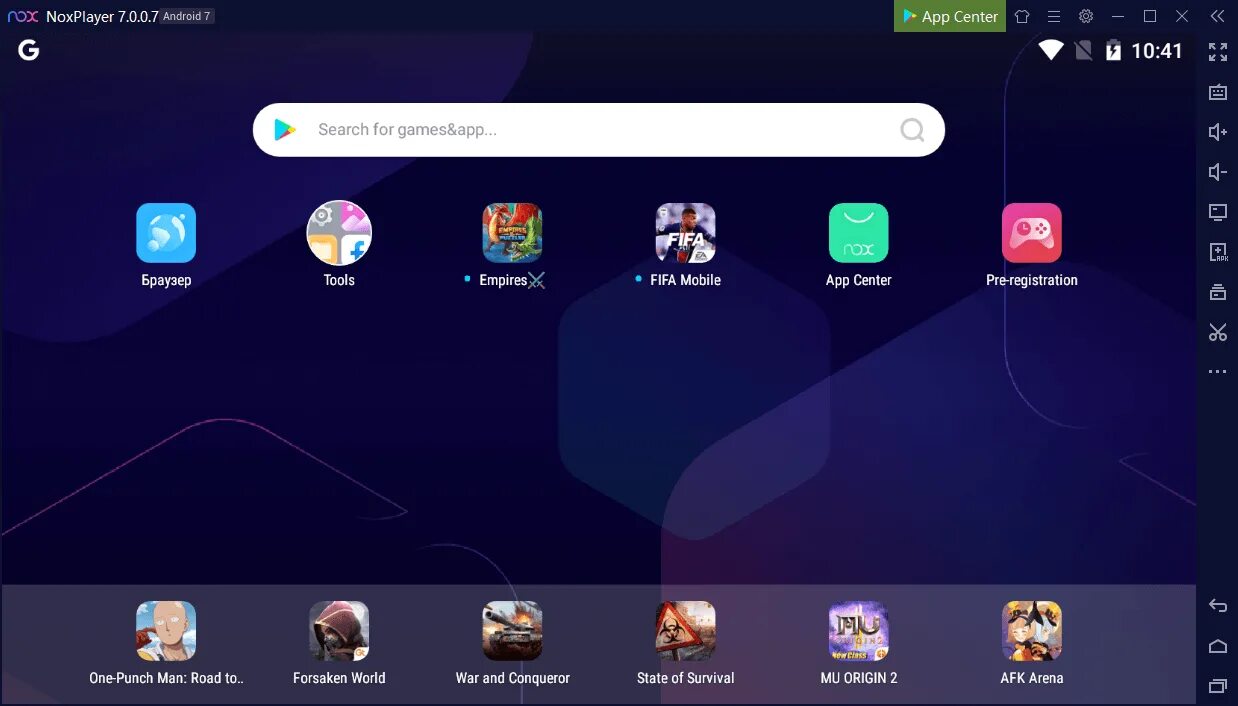Open NoxPlayer system settings gear

(x=1086, y=16)
